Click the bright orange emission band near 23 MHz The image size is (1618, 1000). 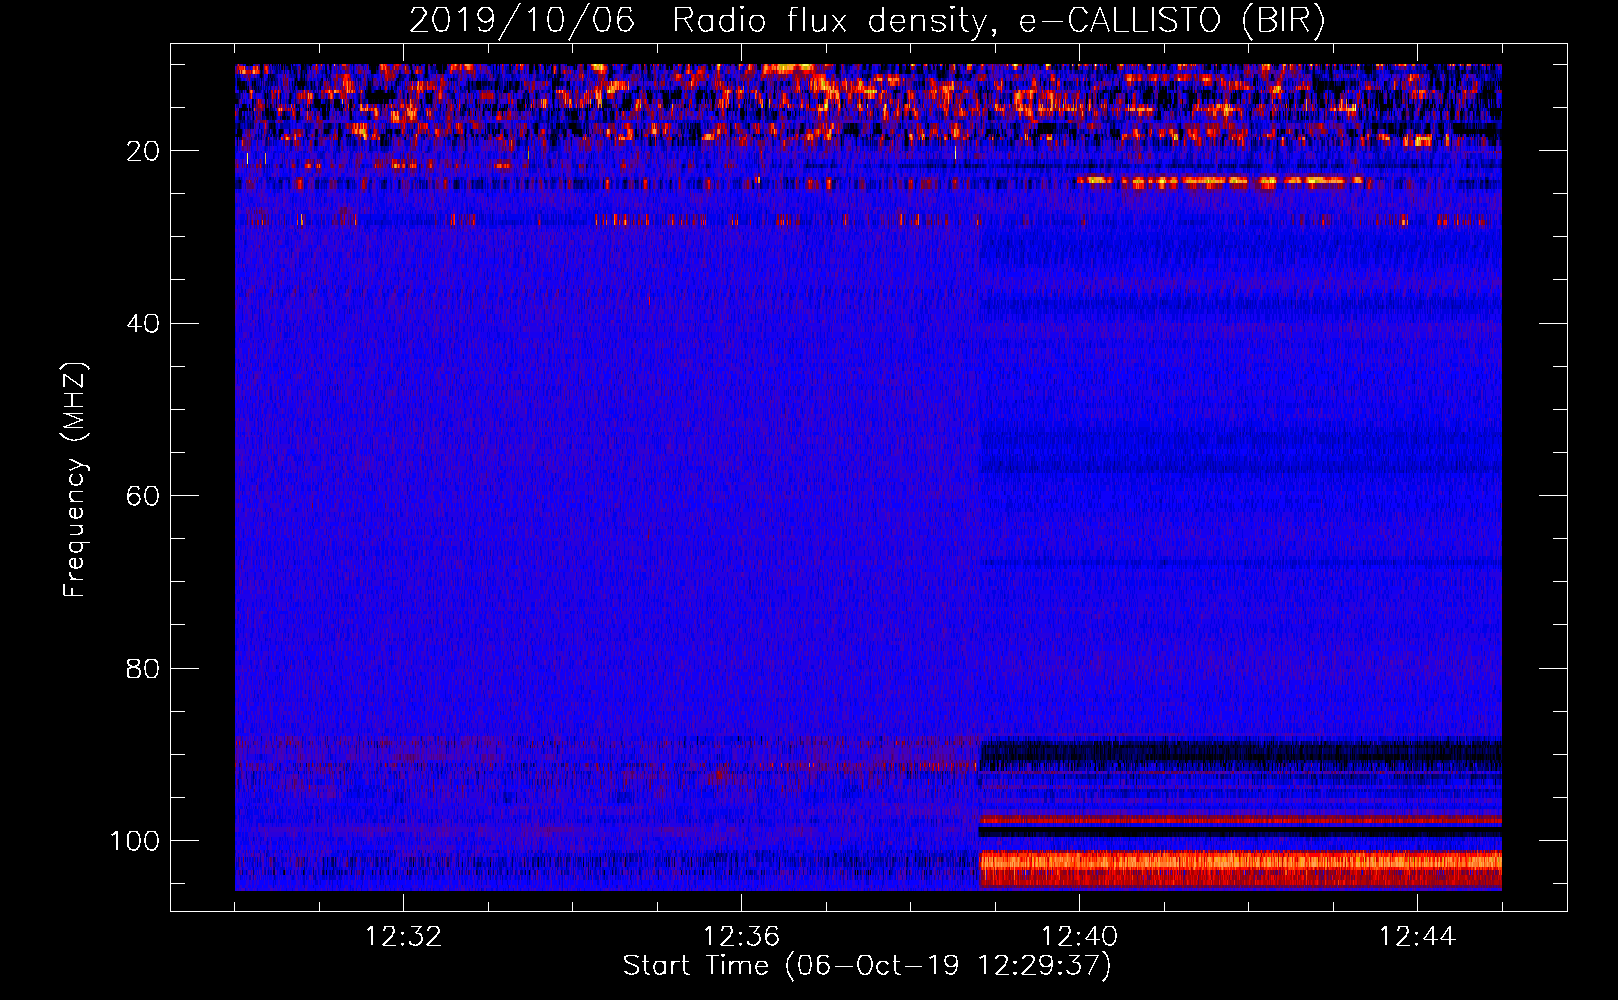point(1222,182)
